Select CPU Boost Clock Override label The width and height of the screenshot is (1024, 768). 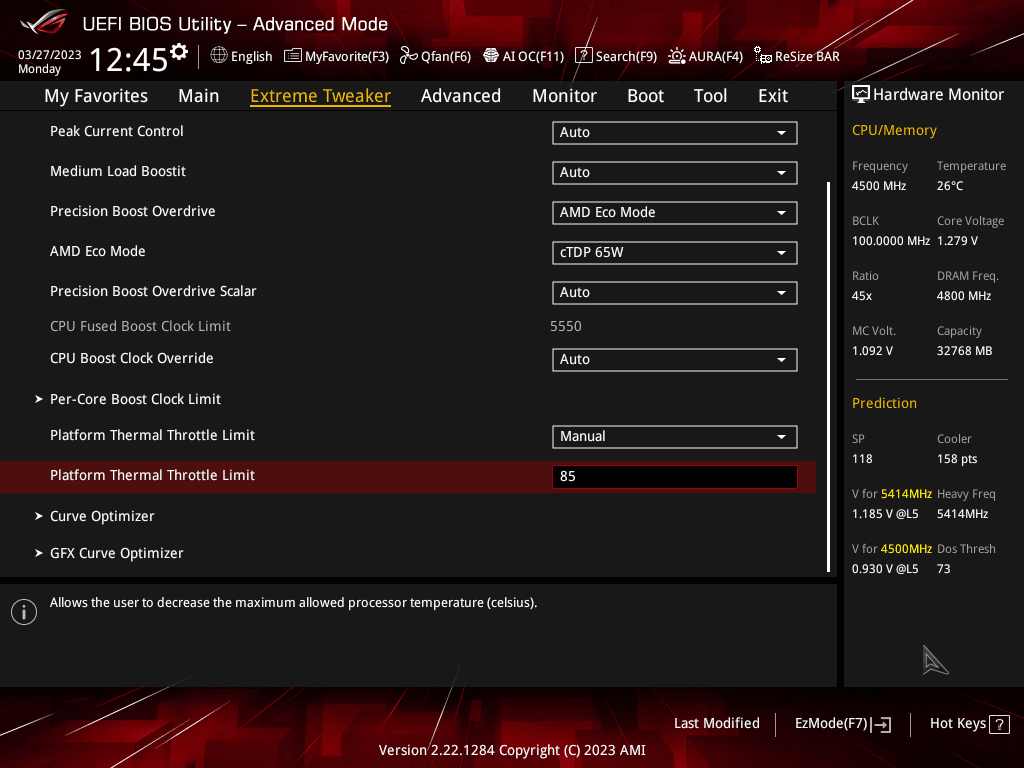point(132,359)
